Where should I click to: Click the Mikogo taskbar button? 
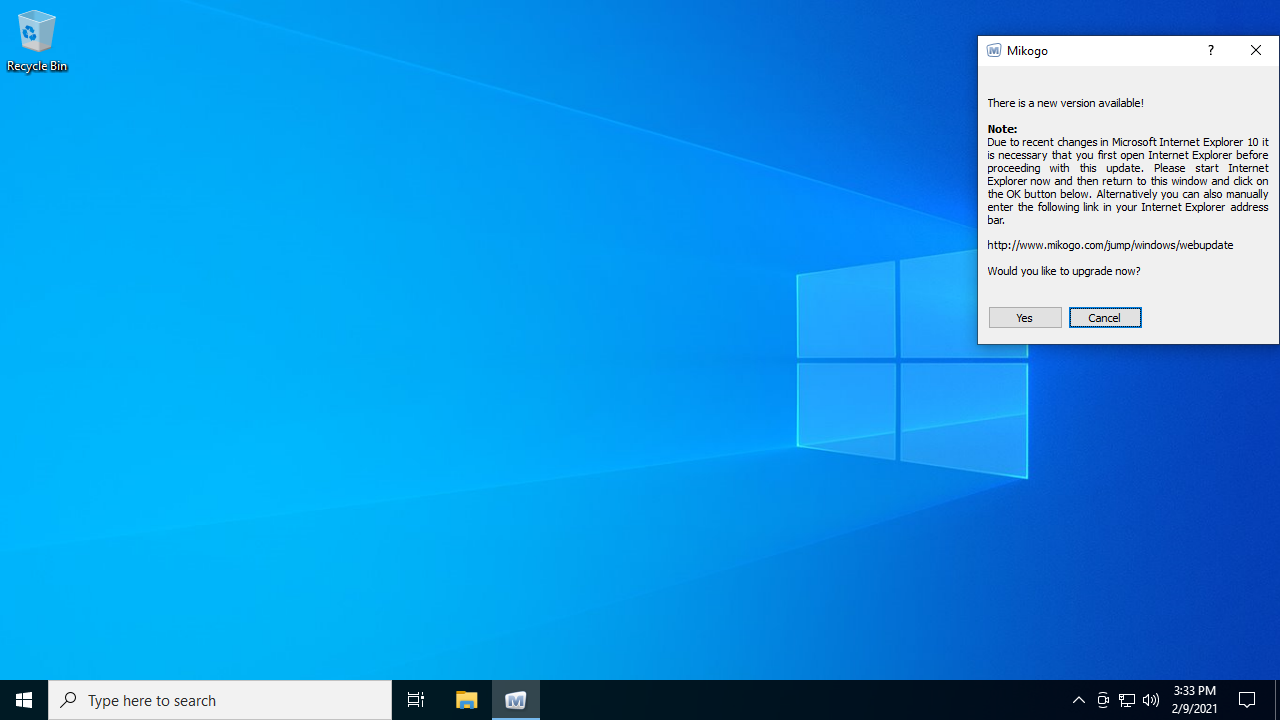[516, 700]
